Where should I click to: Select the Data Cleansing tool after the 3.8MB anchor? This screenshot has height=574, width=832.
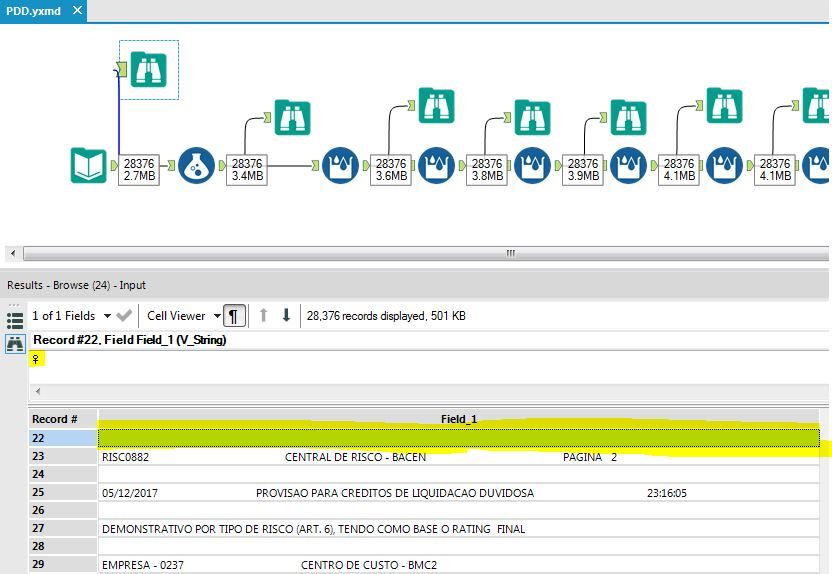pyautogui.click(x=532, y=166)
